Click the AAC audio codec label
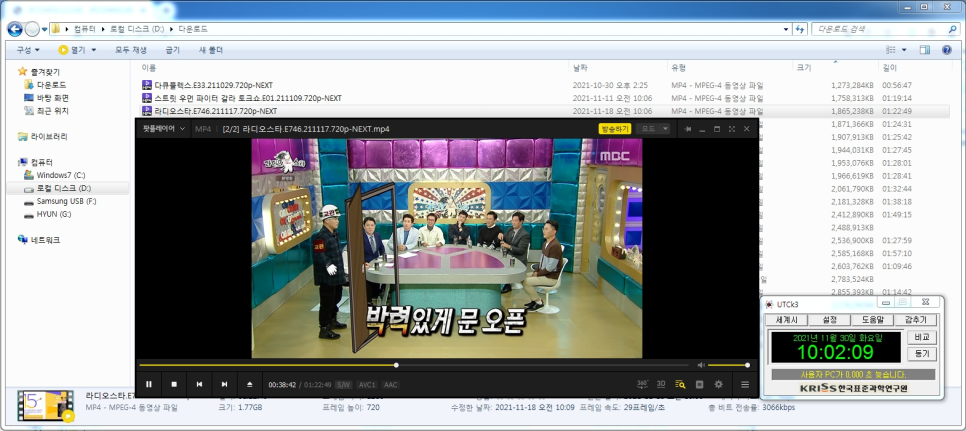Image resolution: width=966 pixels, height=431 pixels. [x=391, y=385]
